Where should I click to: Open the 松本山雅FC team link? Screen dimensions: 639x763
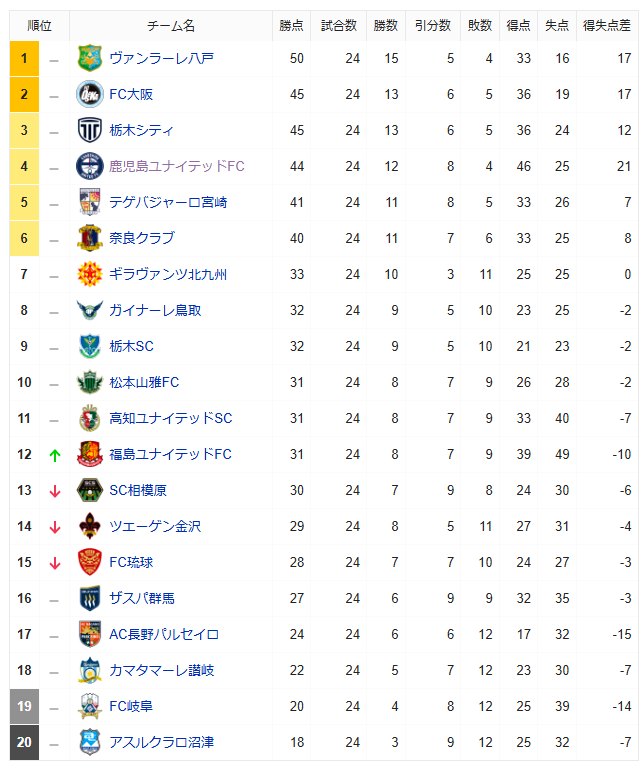tap(144, 382)
